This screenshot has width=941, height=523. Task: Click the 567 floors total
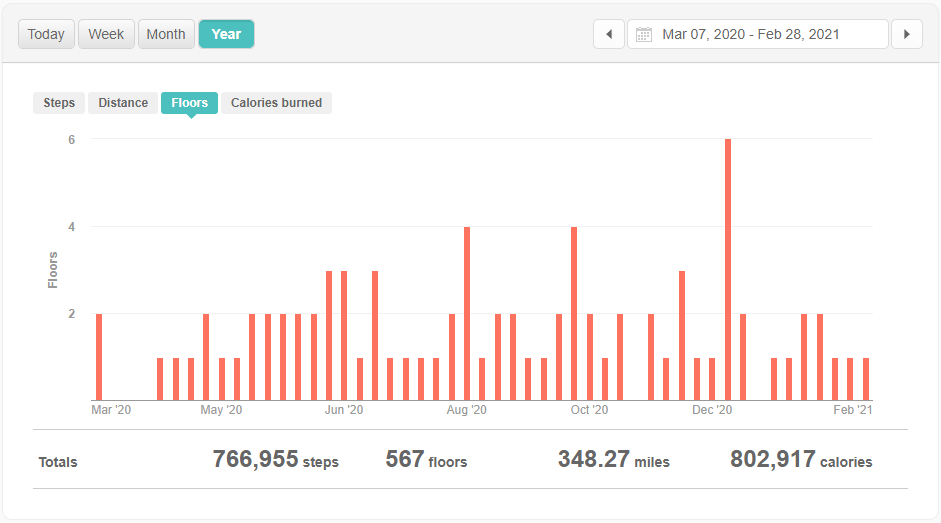426,460
